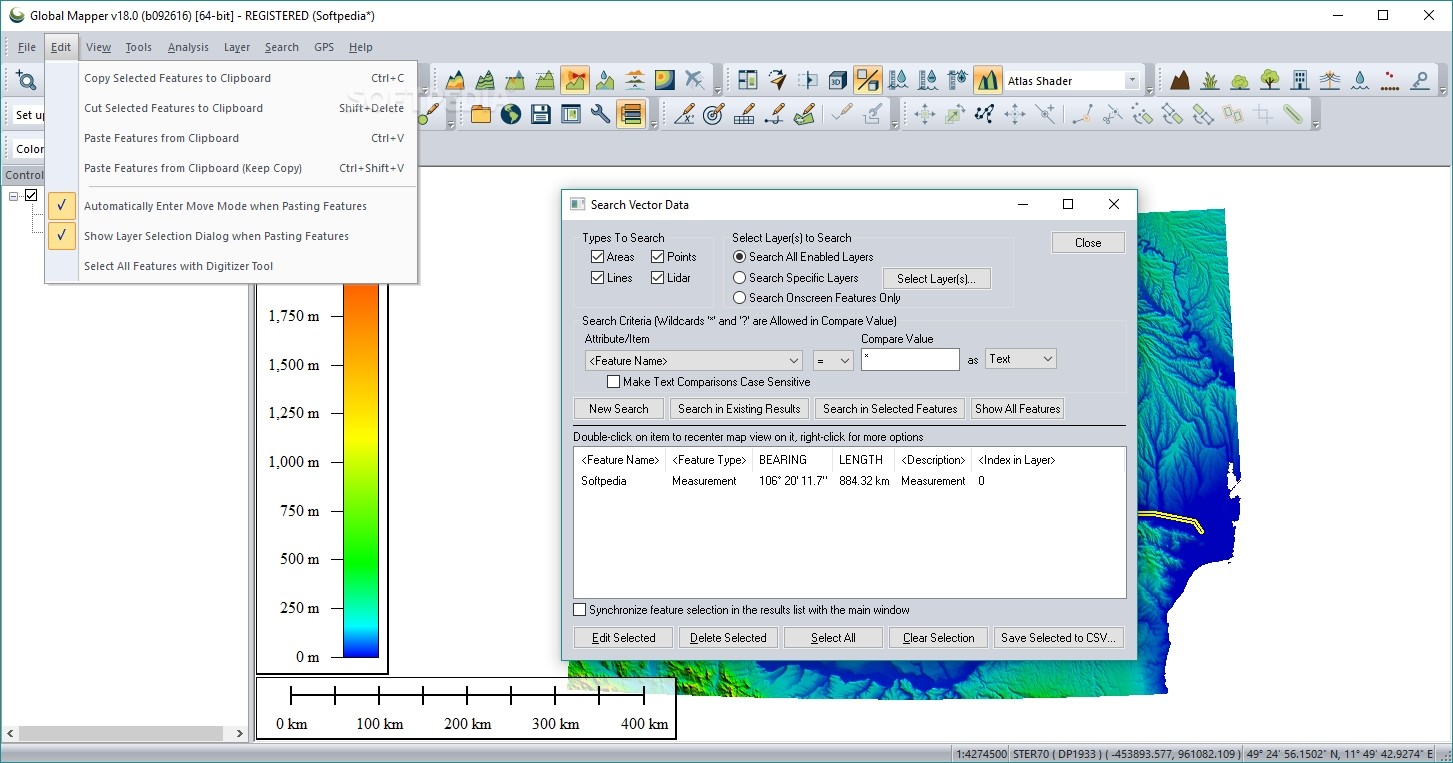
Task: Collapse the Control Center tree node
Action: click(14, 196)
